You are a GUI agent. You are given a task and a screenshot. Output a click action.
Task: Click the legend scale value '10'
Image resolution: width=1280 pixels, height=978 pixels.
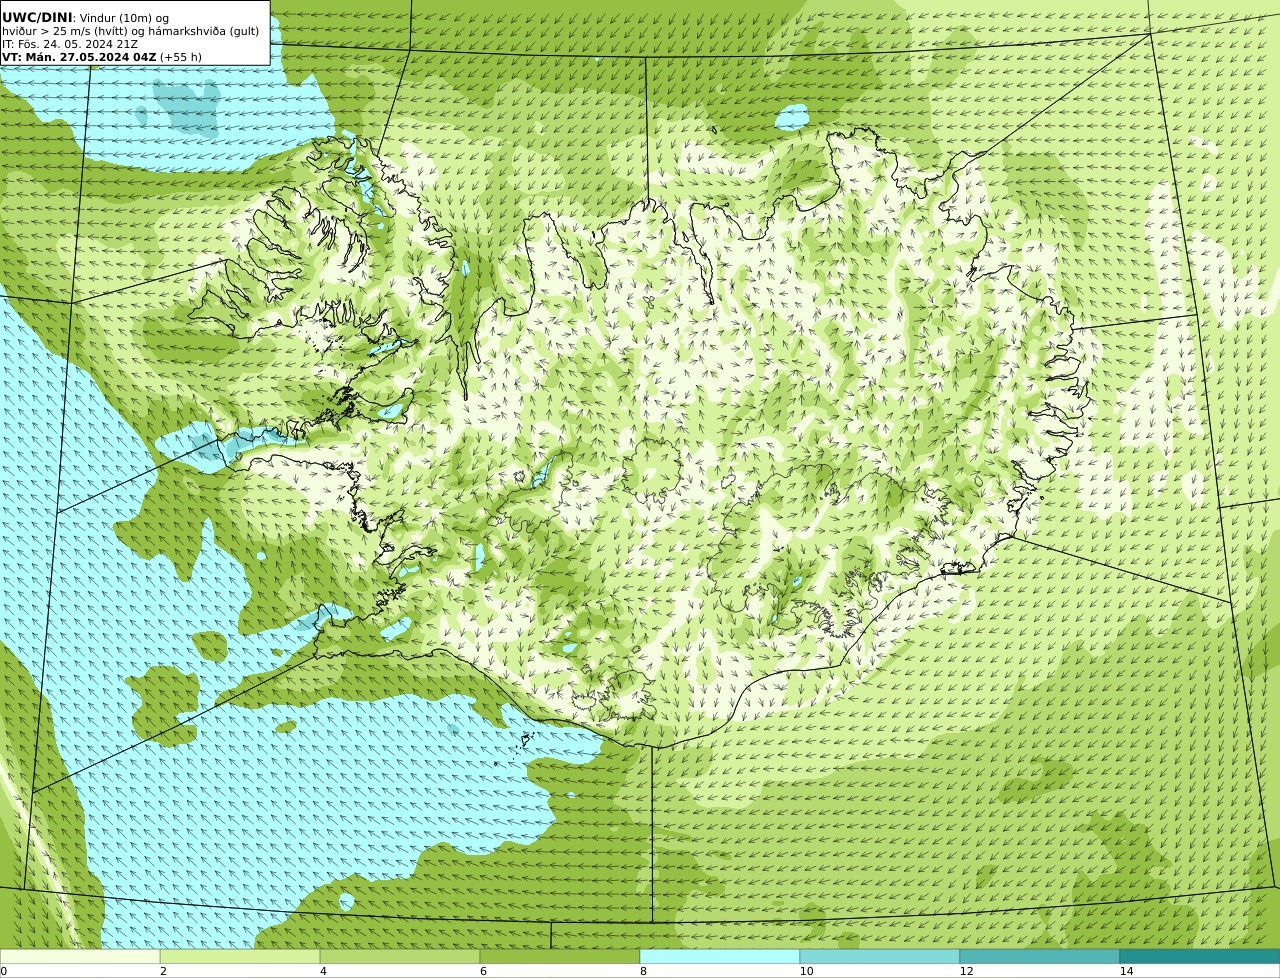click(x=806, y=971)
